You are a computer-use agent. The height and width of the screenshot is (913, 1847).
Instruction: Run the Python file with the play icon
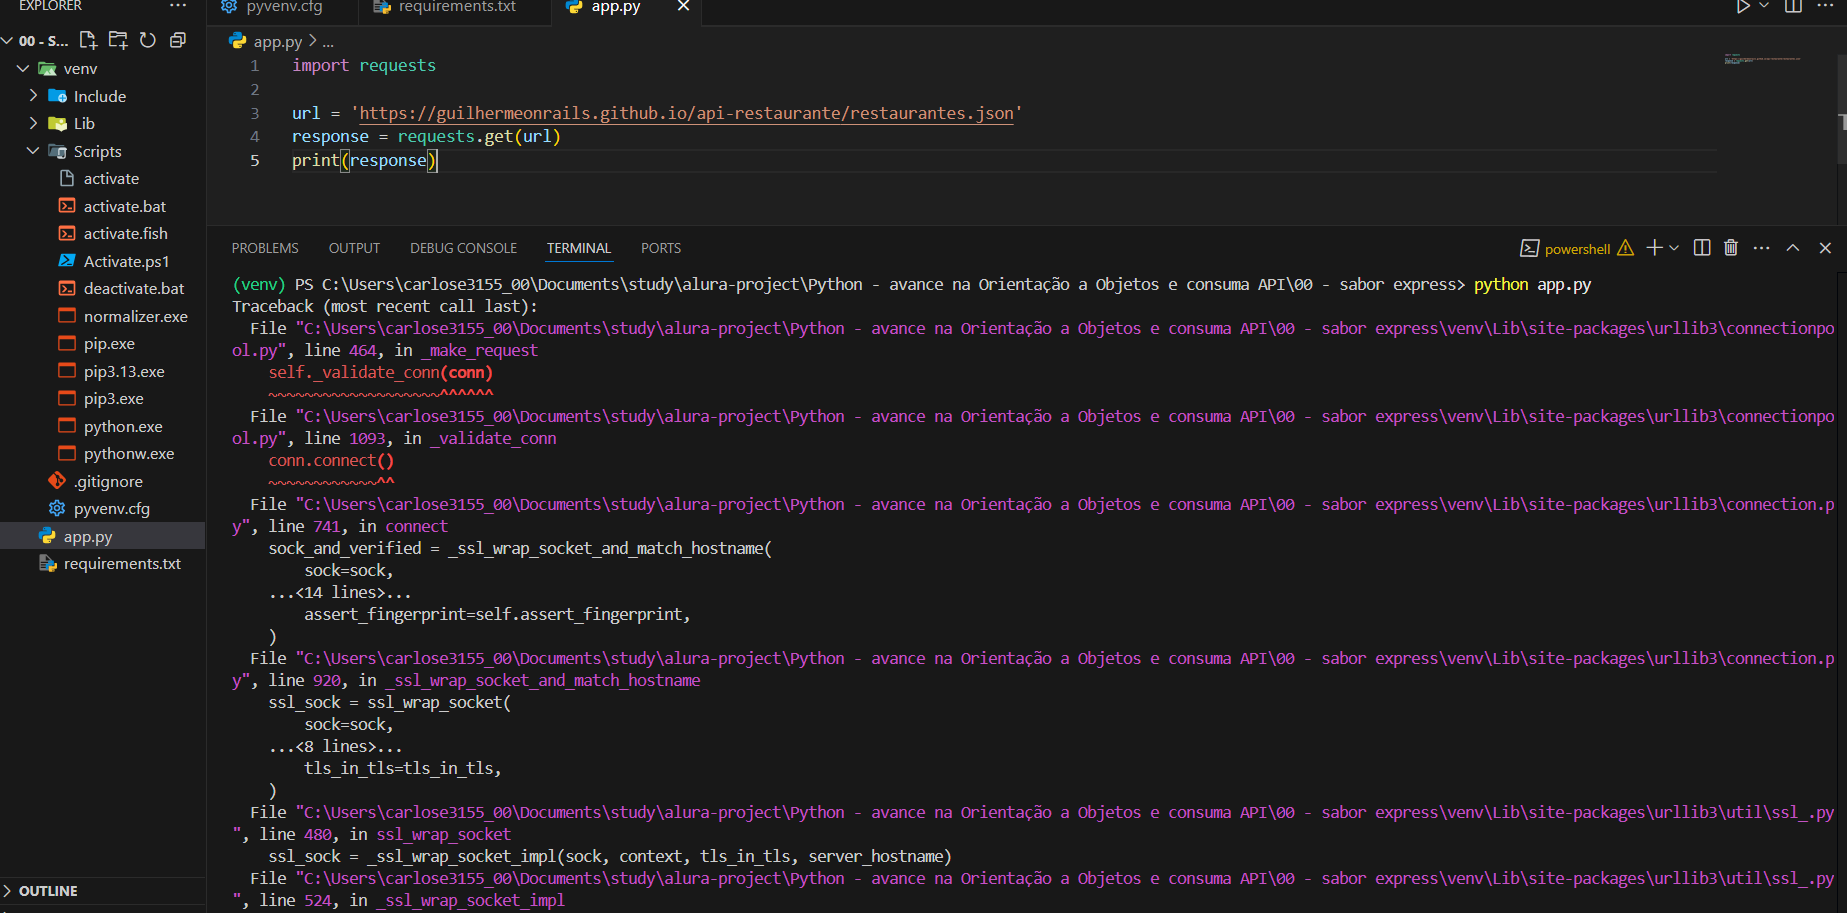pos(1743,6)
